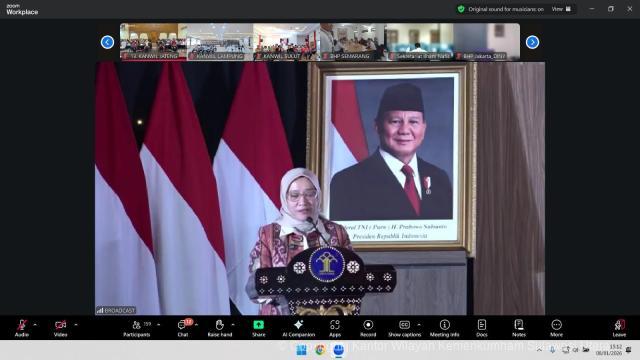Image resolution: width=640 pixels, height=360 pixels.
Task: Open the View layout menu
Action: [x=562, y=9]
